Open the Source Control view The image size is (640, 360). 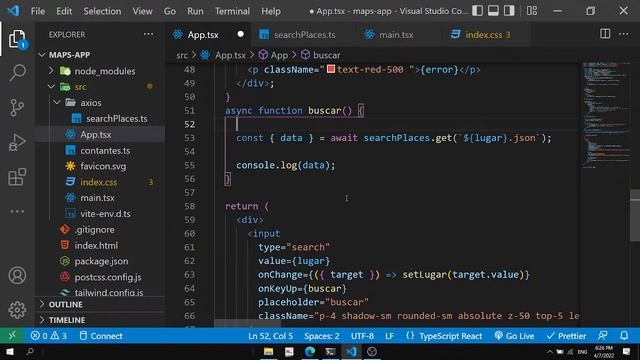[17, 108]
